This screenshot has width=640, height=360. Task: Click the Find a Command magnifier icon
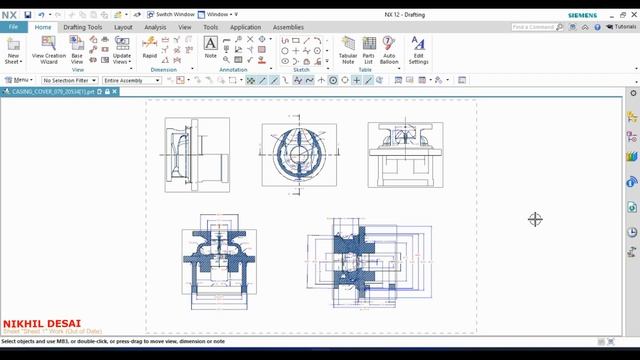coord(560,27)
